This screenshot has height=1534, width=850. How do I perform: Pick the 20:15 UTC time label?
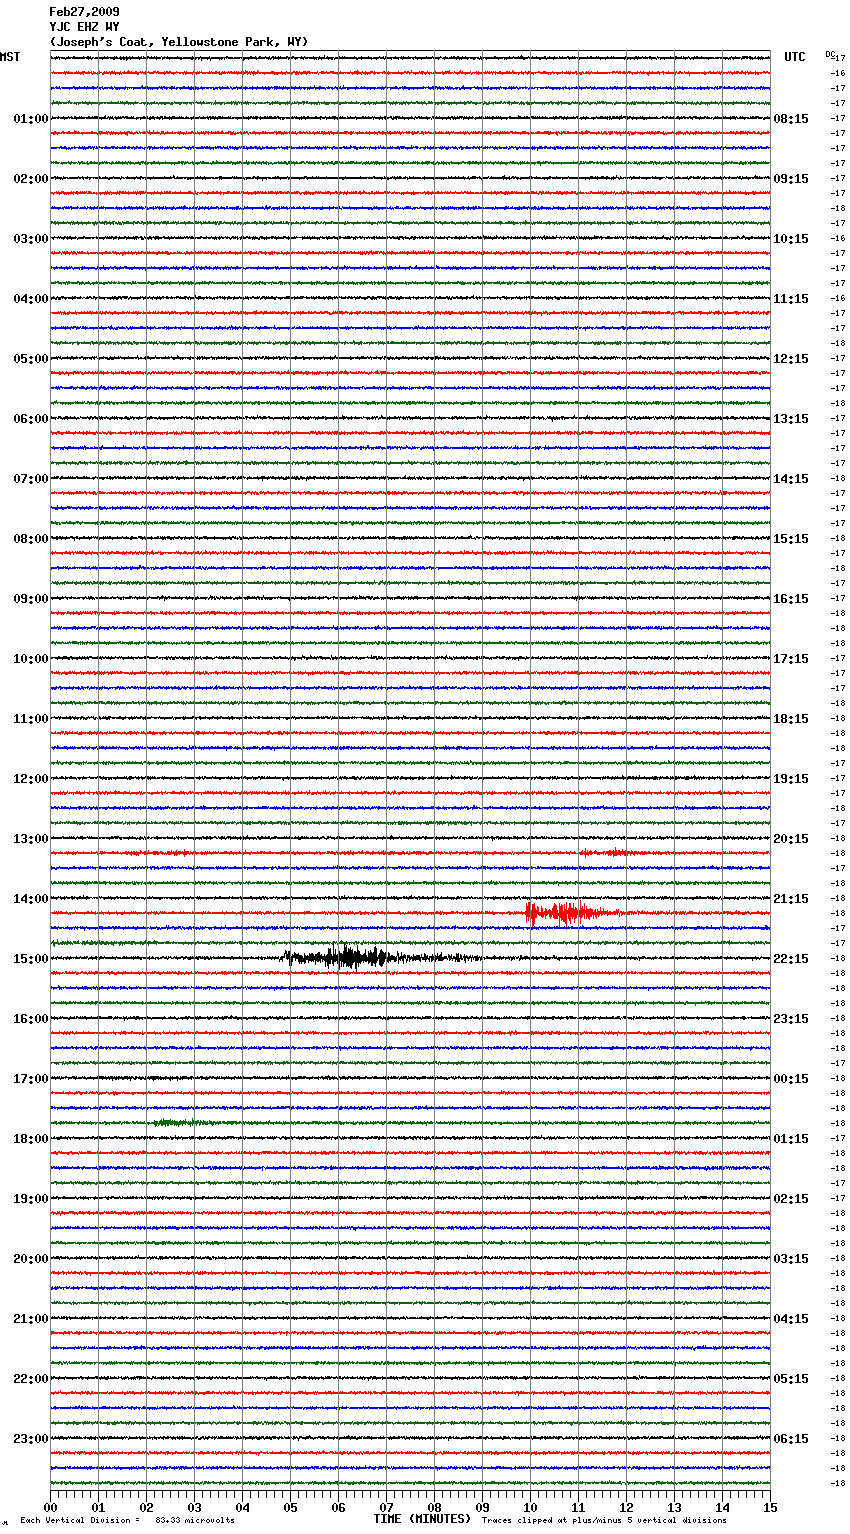point(791,839)
